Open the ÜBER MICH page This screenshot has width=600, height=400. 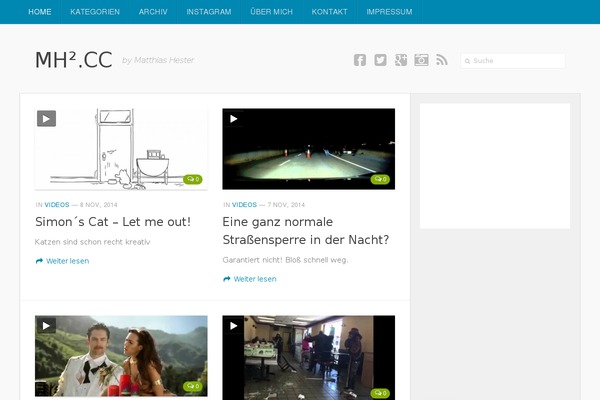(271, 12)
